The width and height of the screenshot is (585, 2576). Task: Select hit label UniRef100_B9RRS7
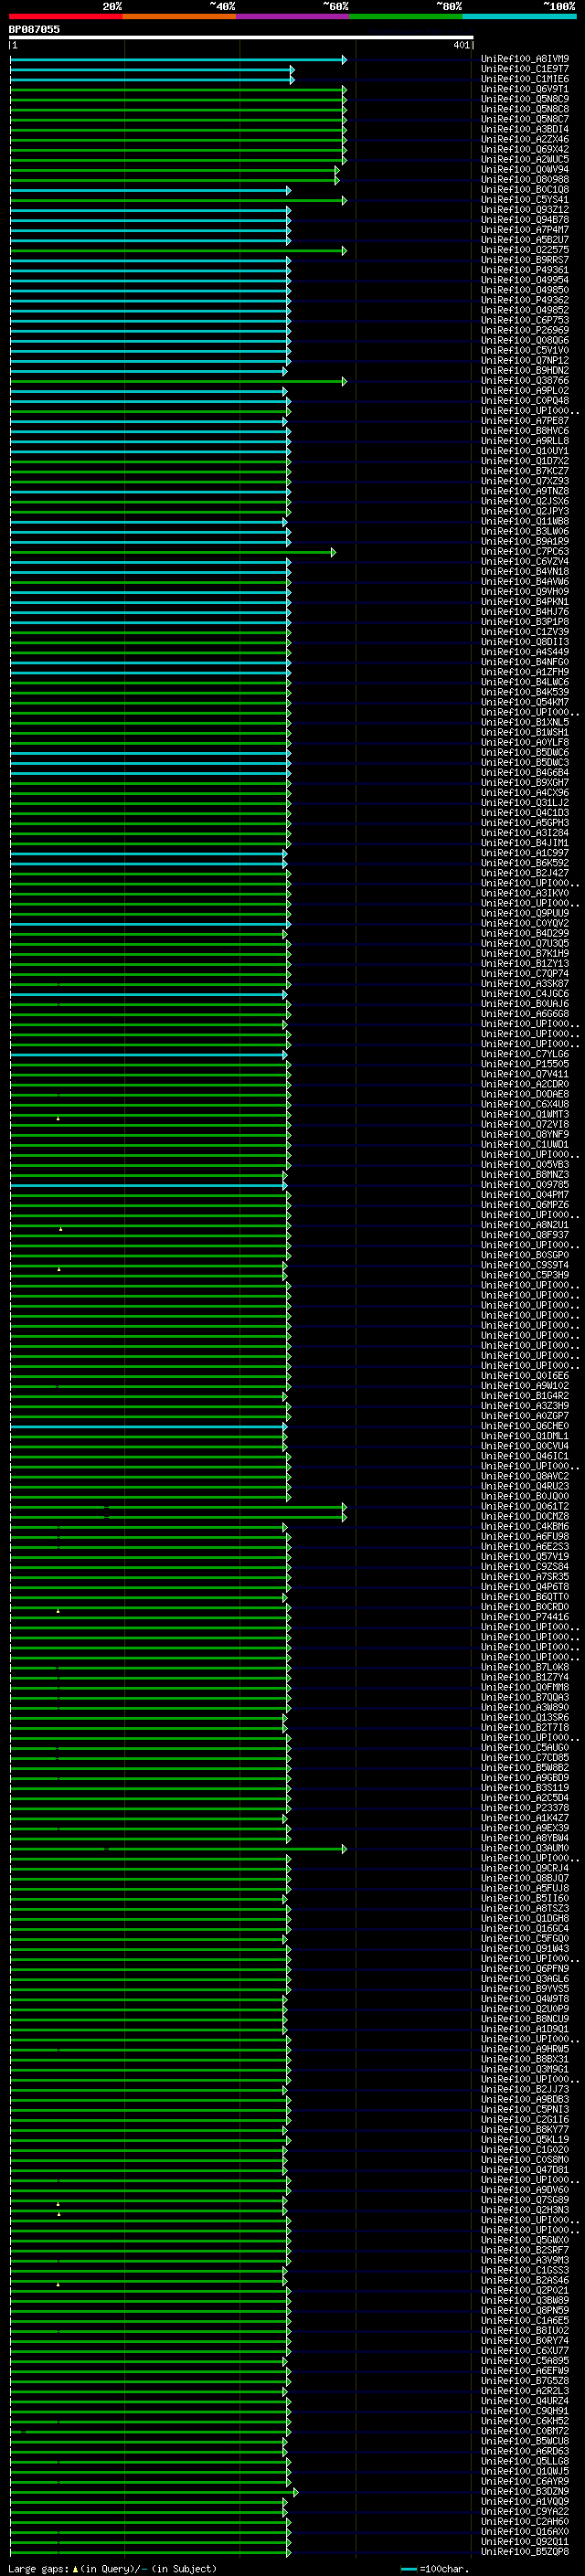point(525,260)
